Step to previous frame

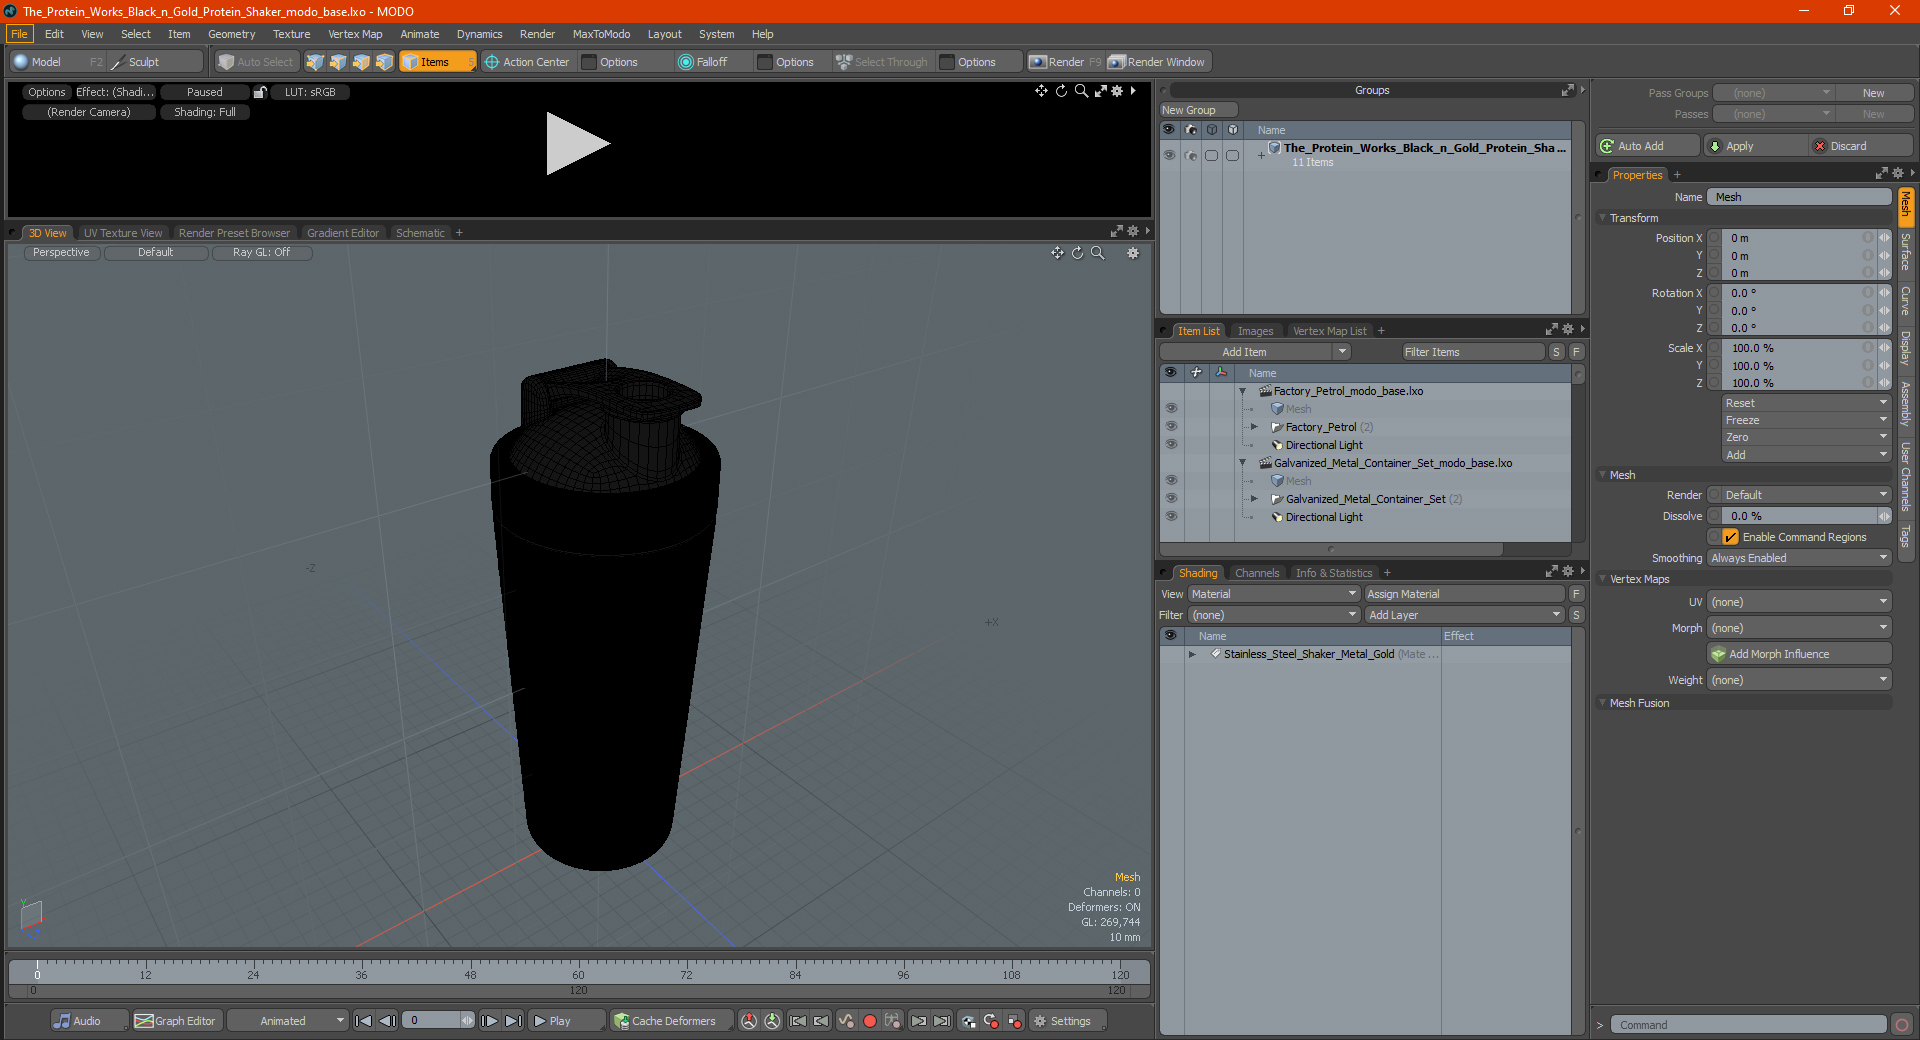pyautogui.click(x=388, y=1021)
